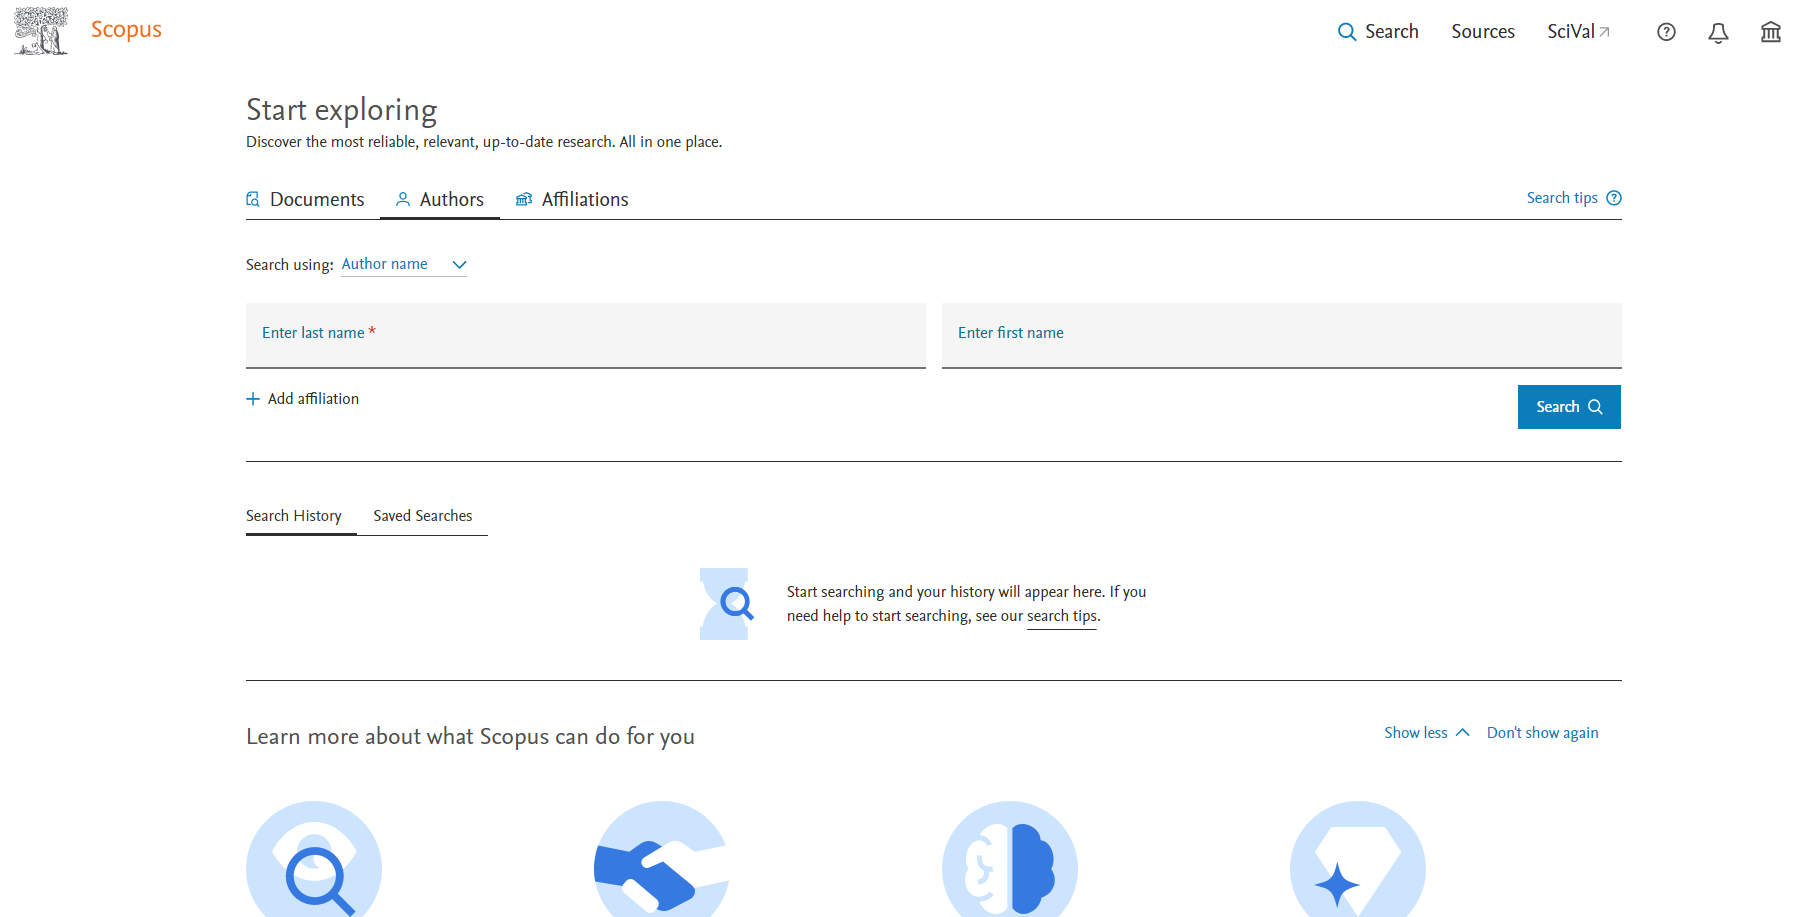The width and height of the screenshot is (1800, 917).
Task: Click the diamond sparkle illustration
Action: (x=1358, y=860)
